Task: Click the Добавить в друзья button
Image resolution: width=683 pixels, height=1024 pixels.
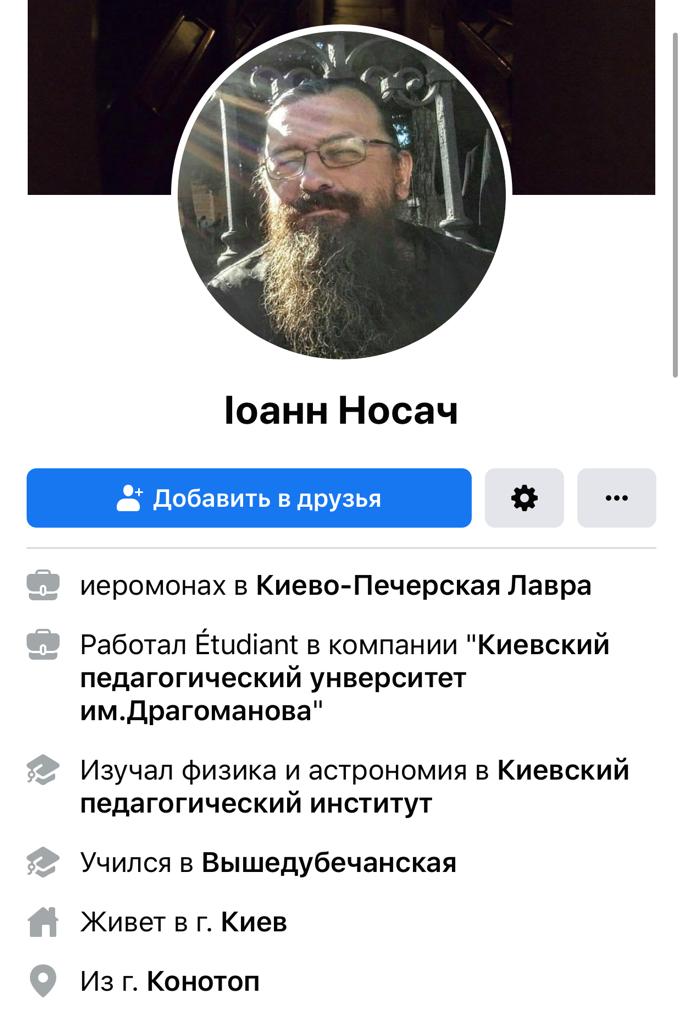Action: coord(249,498)
